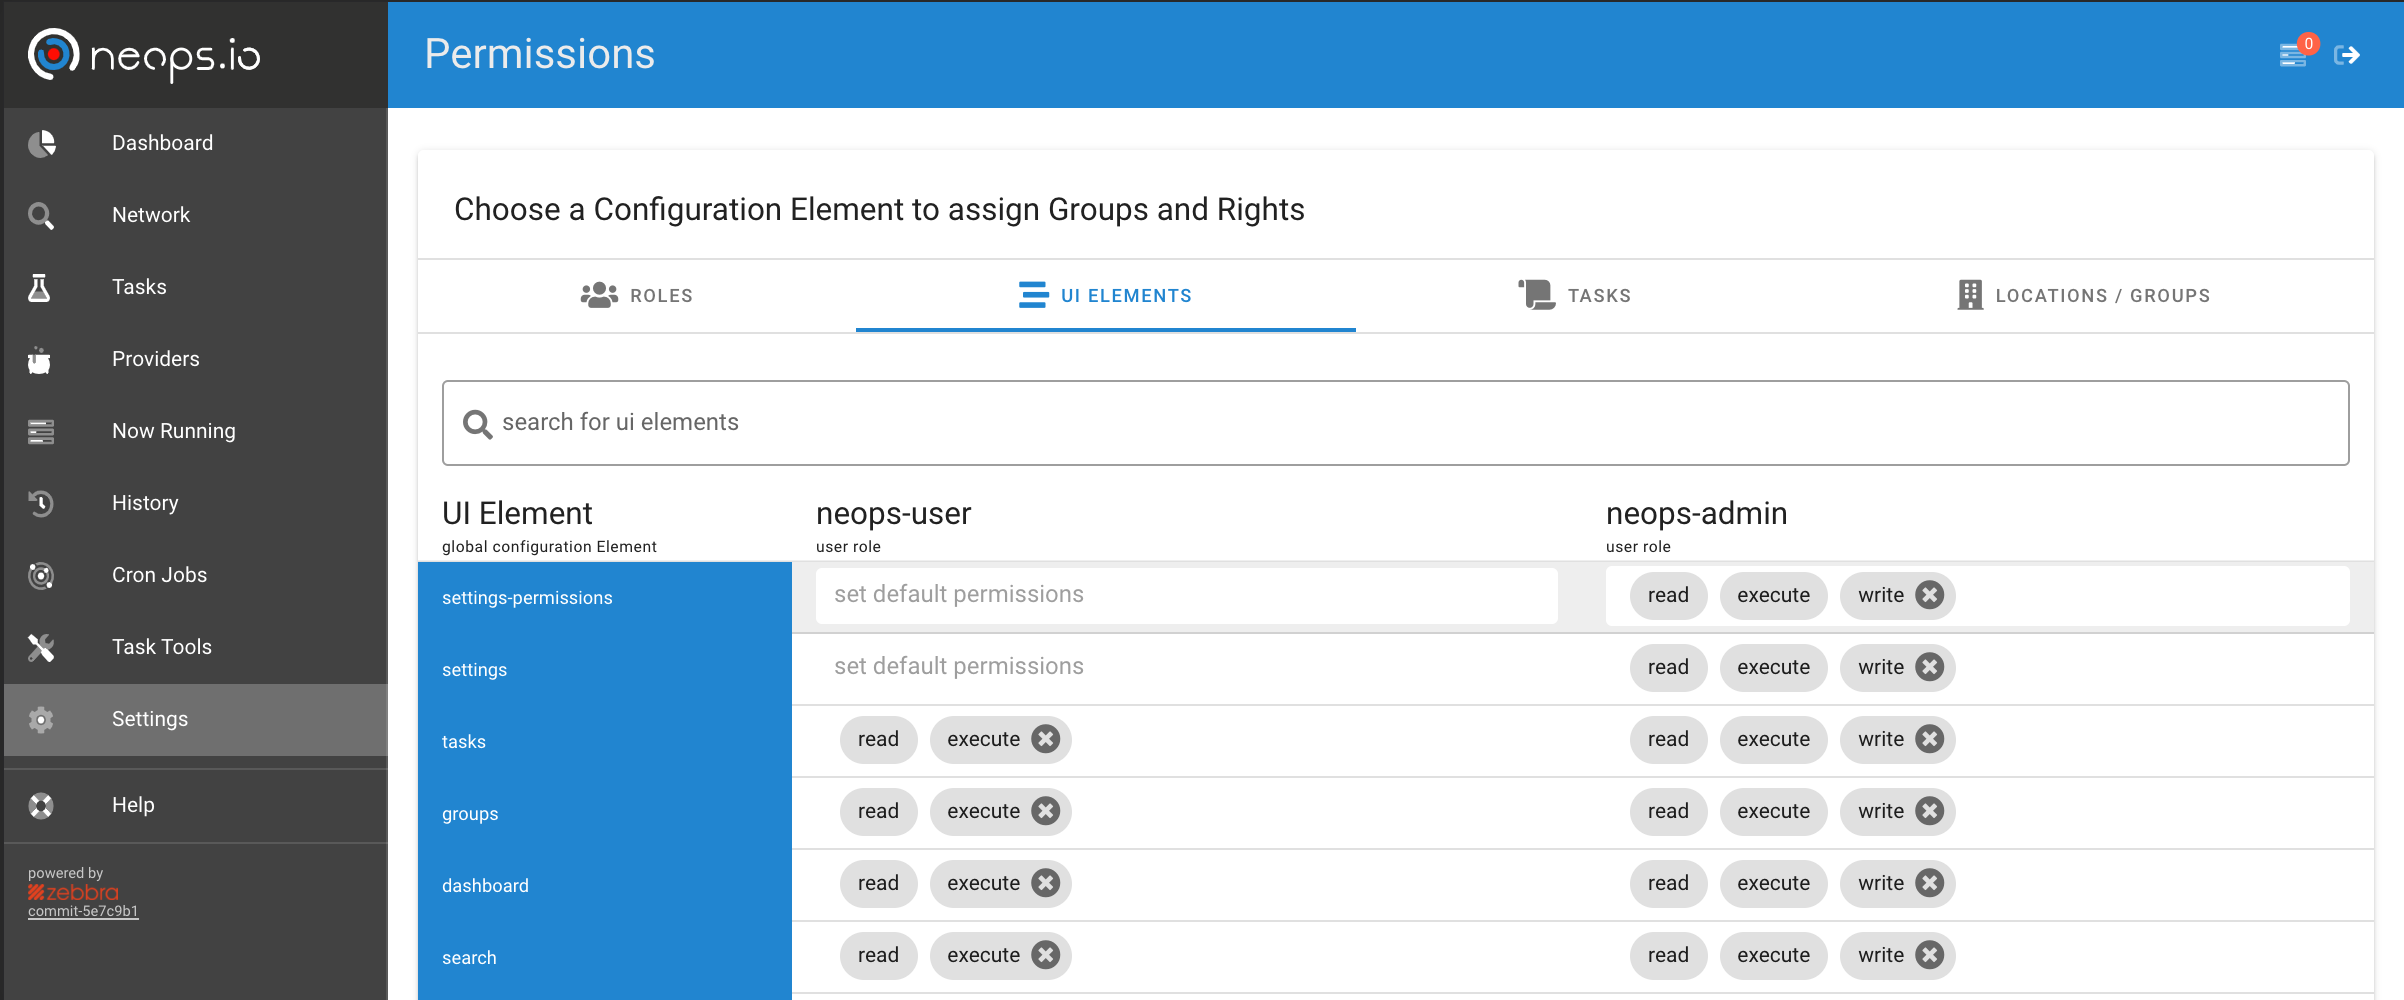Open Dashboard in the sidebar

[x=195, y=144]
